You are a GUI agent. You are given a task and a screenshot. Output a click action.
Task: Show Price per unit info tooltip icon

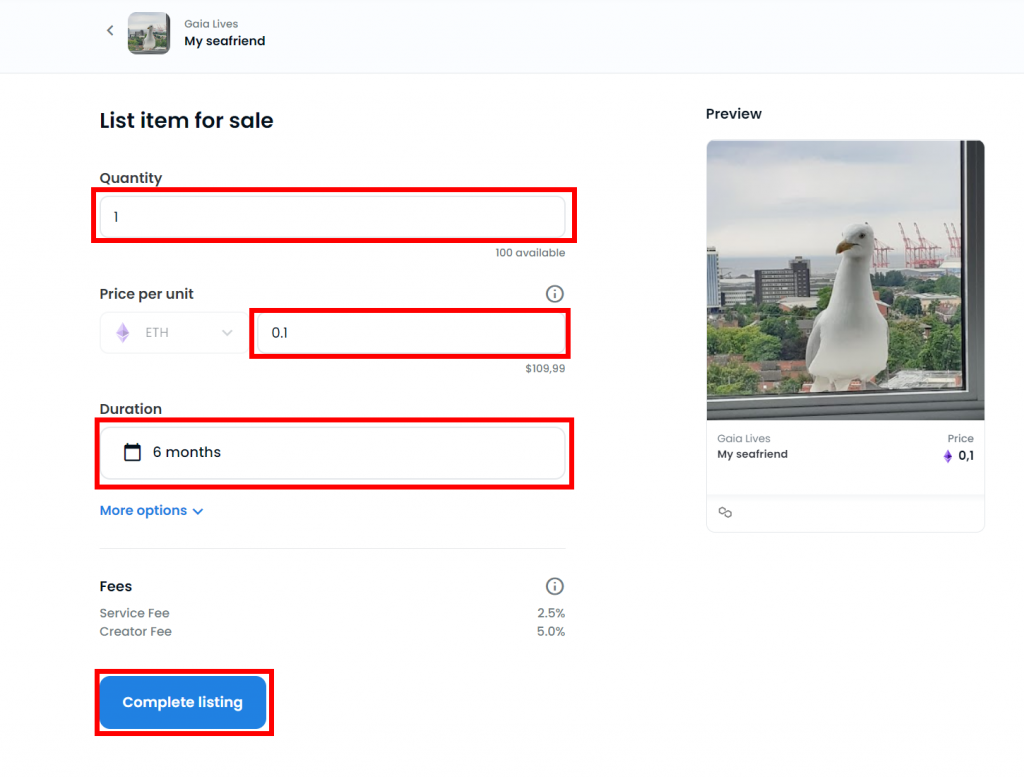click(x=554, y=294)
